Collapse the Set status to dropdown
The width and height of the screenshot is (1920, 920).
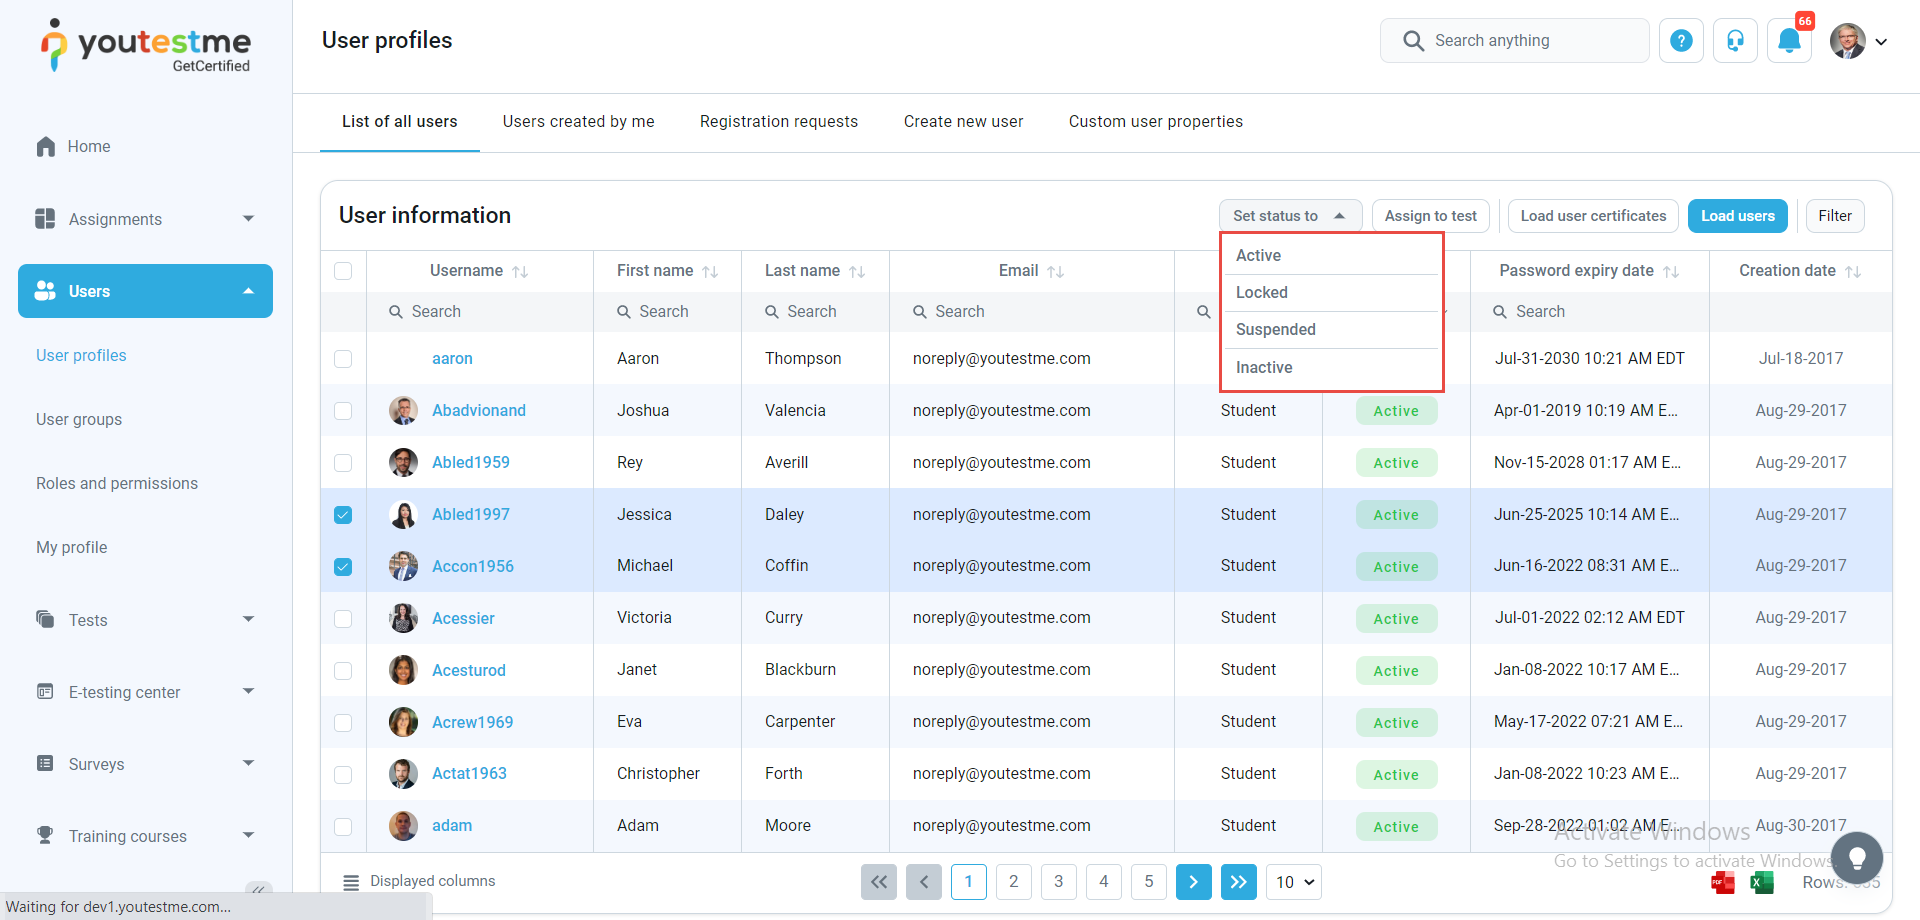[x=1289, y=216]
